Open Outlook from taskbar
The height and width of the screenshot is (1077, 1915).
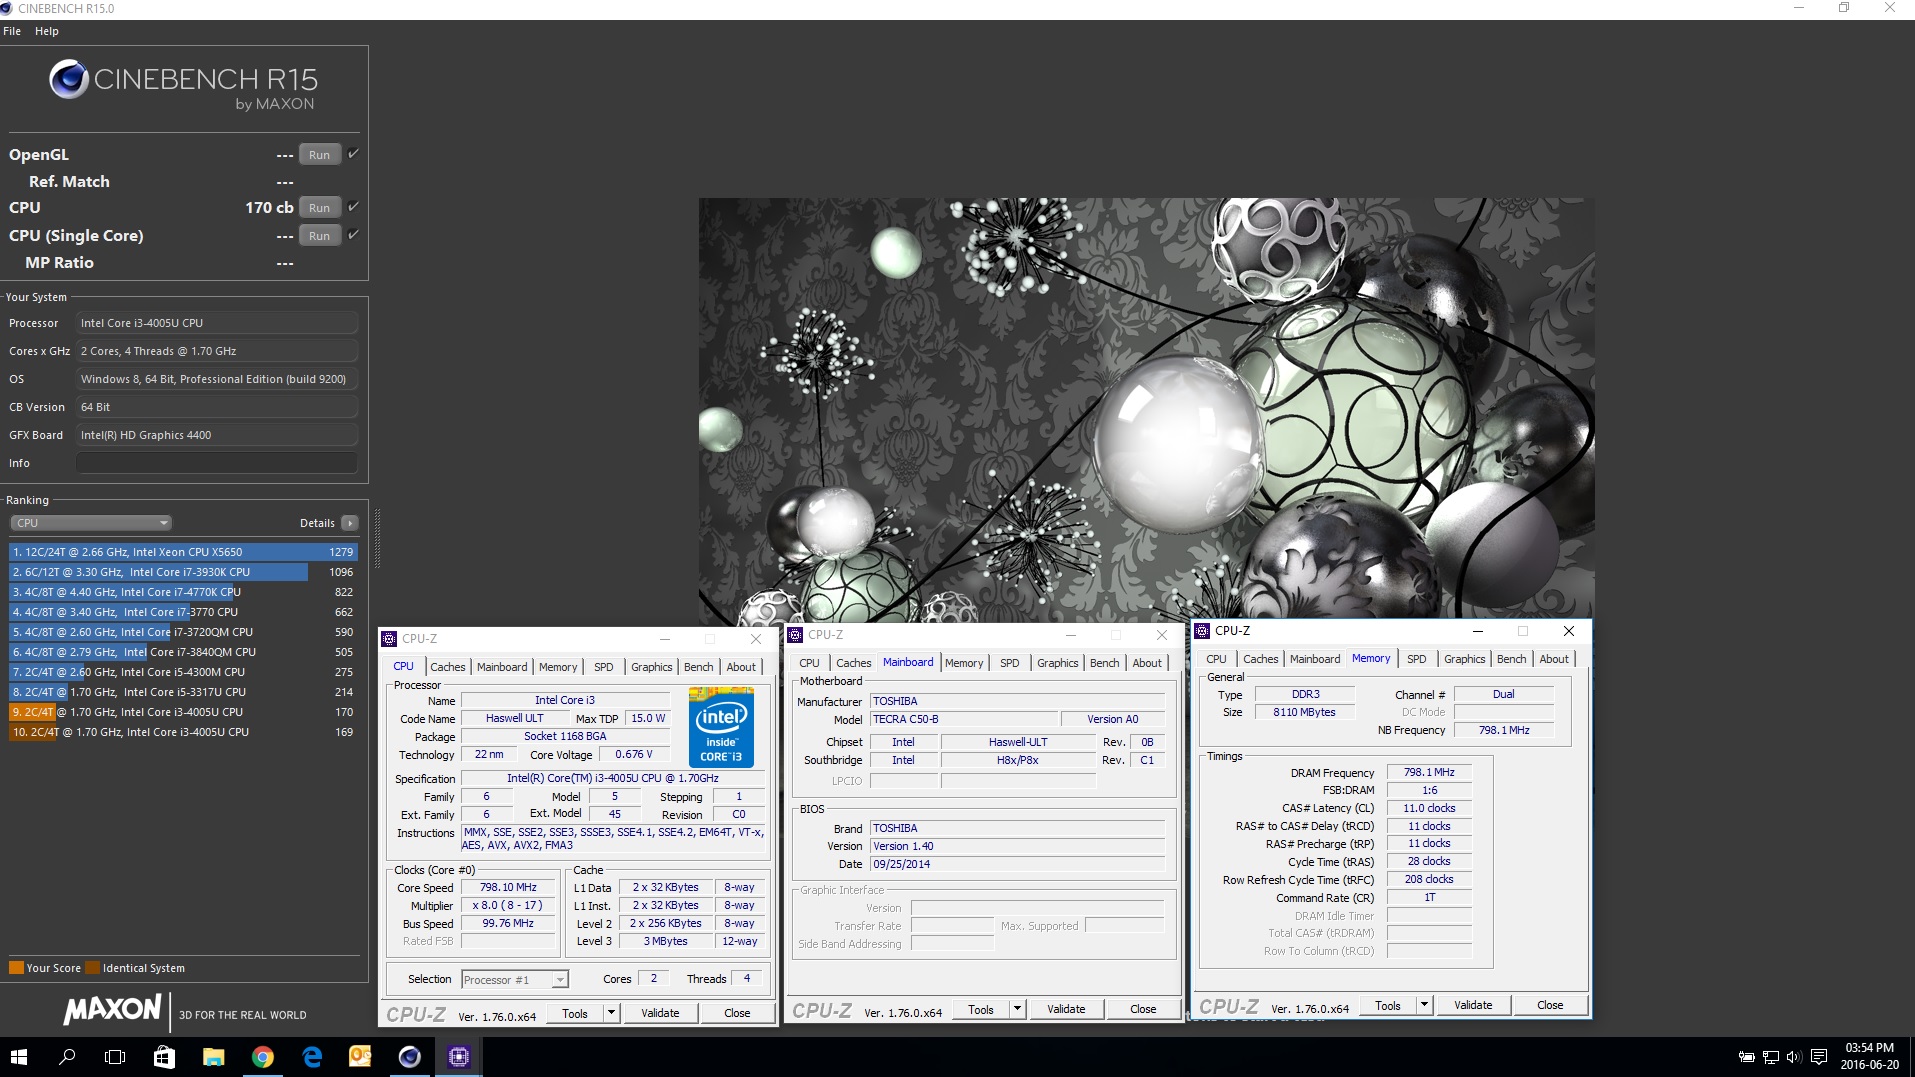pyautogui.click(x=360, y=1057)
